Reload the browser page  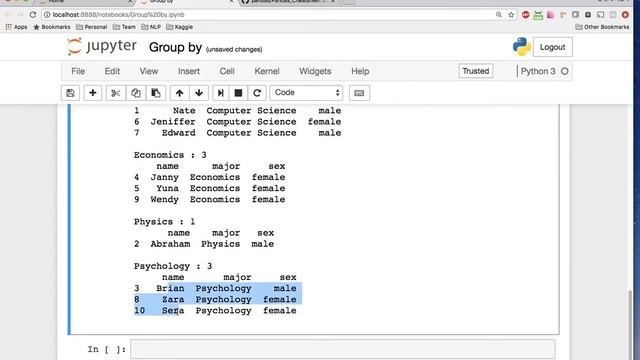[33, 15]
